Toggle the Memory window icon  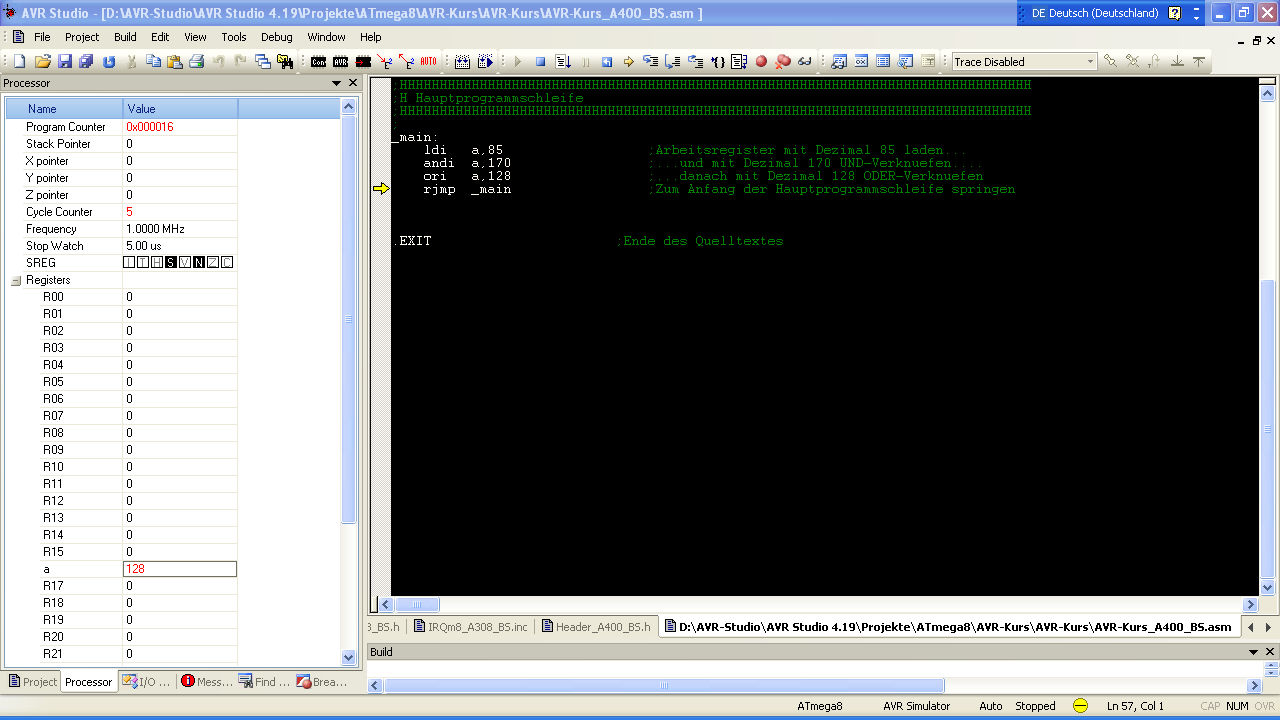coord(882,61)
